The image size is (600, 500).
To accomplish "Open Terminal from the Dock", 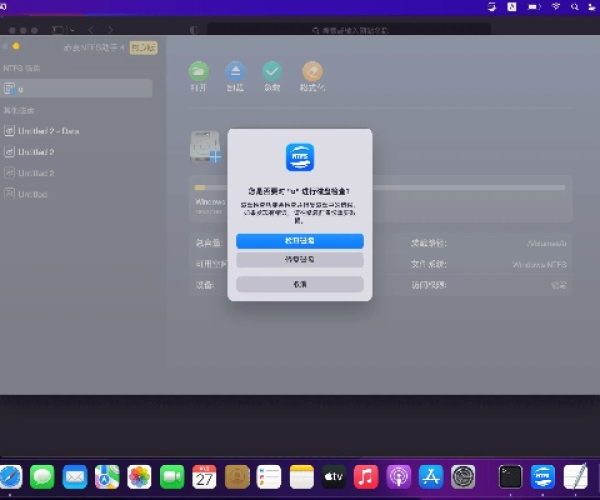I will tap(510, 477).
